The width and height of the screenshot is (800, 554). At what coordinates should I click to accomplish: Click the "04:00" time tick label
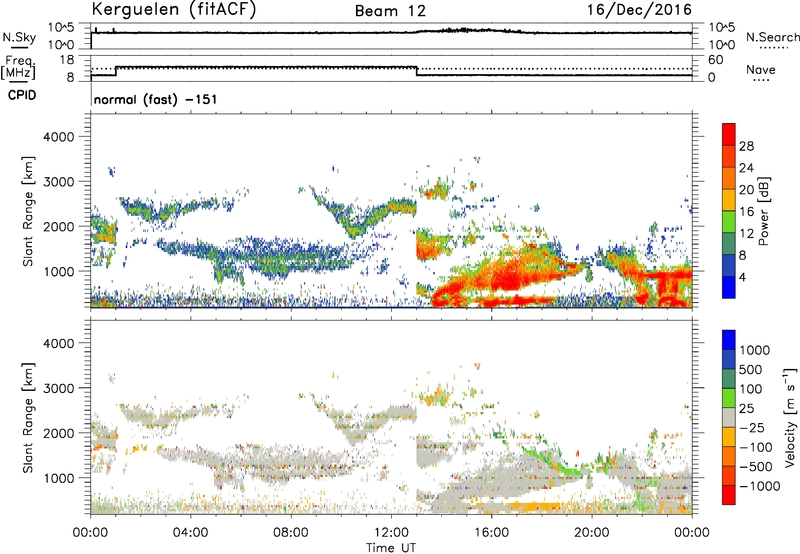point(190,533)
